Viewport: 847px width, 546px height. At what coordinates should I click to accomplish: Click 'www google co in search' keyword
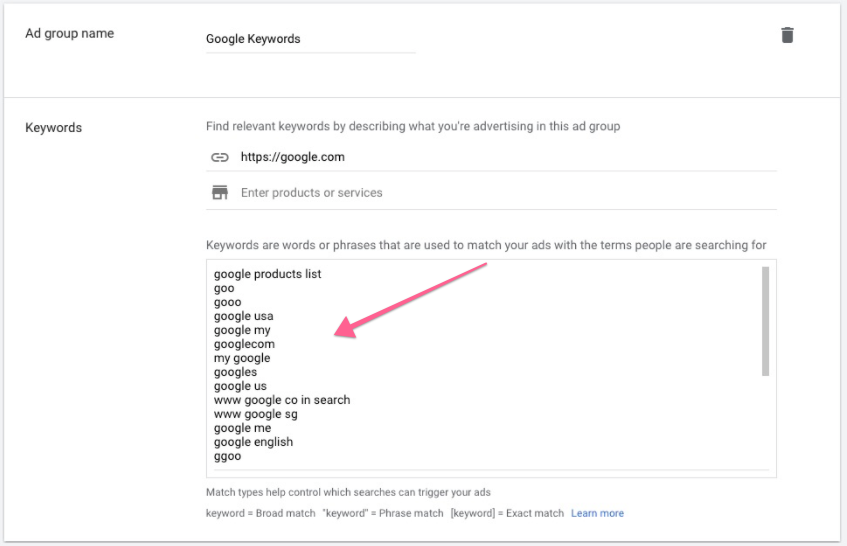pyautogui.click(x=282, y=400)
